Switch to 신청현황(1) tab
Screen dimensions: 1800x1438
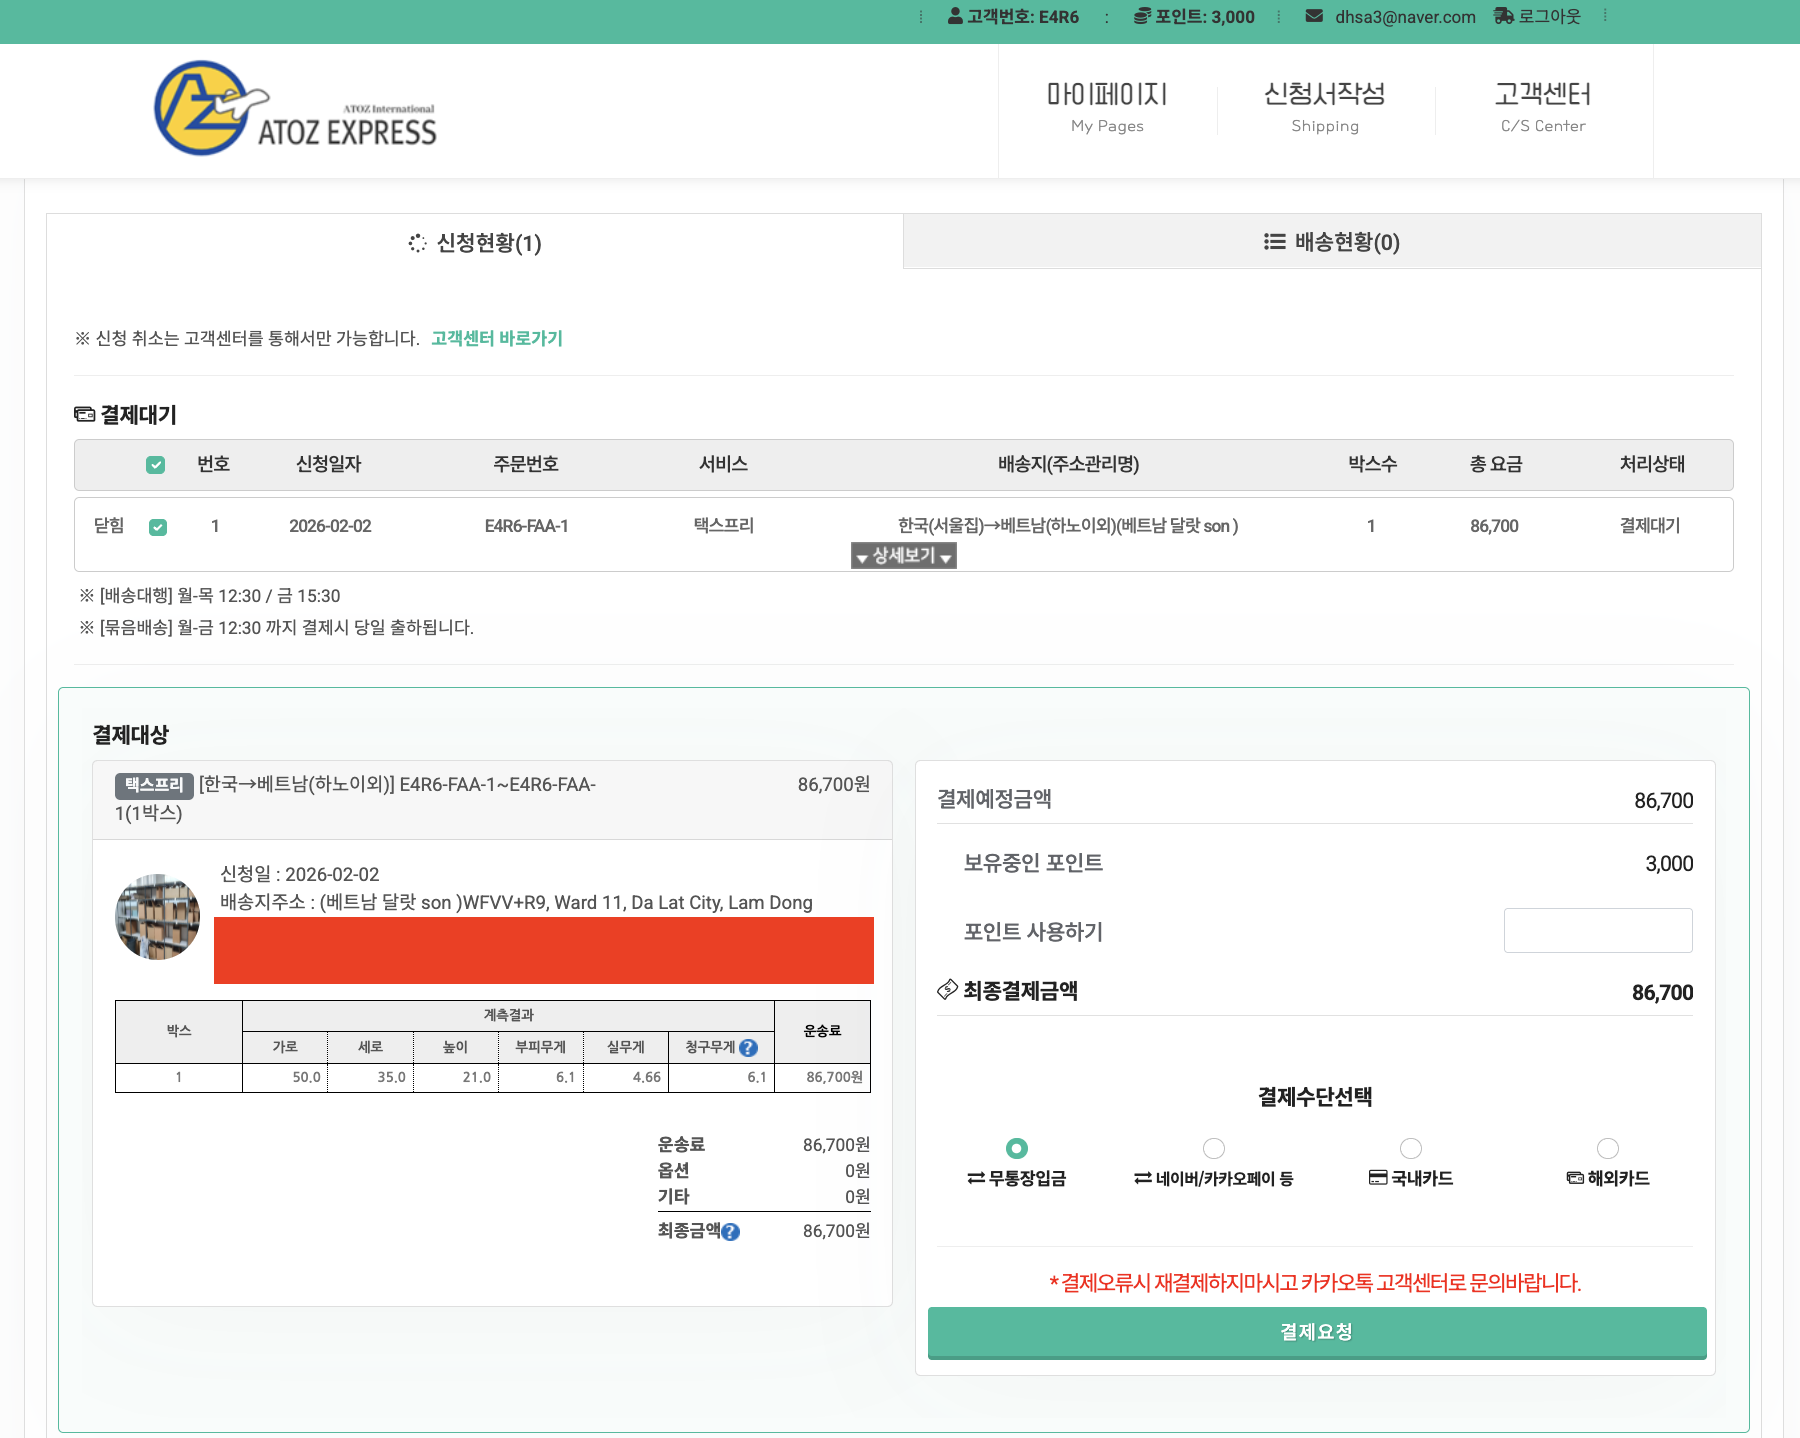(x=475, y=243)
